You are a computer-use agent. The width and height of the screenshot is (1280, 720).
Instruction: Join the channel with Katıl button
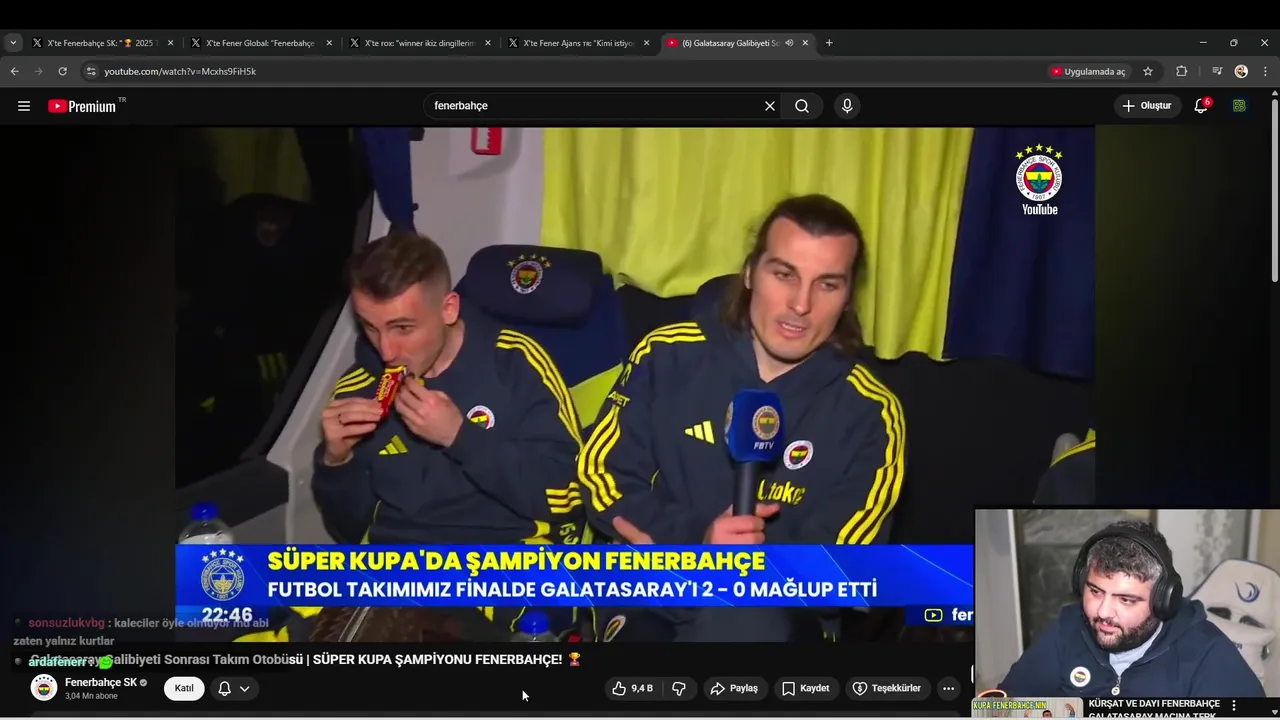184,688
